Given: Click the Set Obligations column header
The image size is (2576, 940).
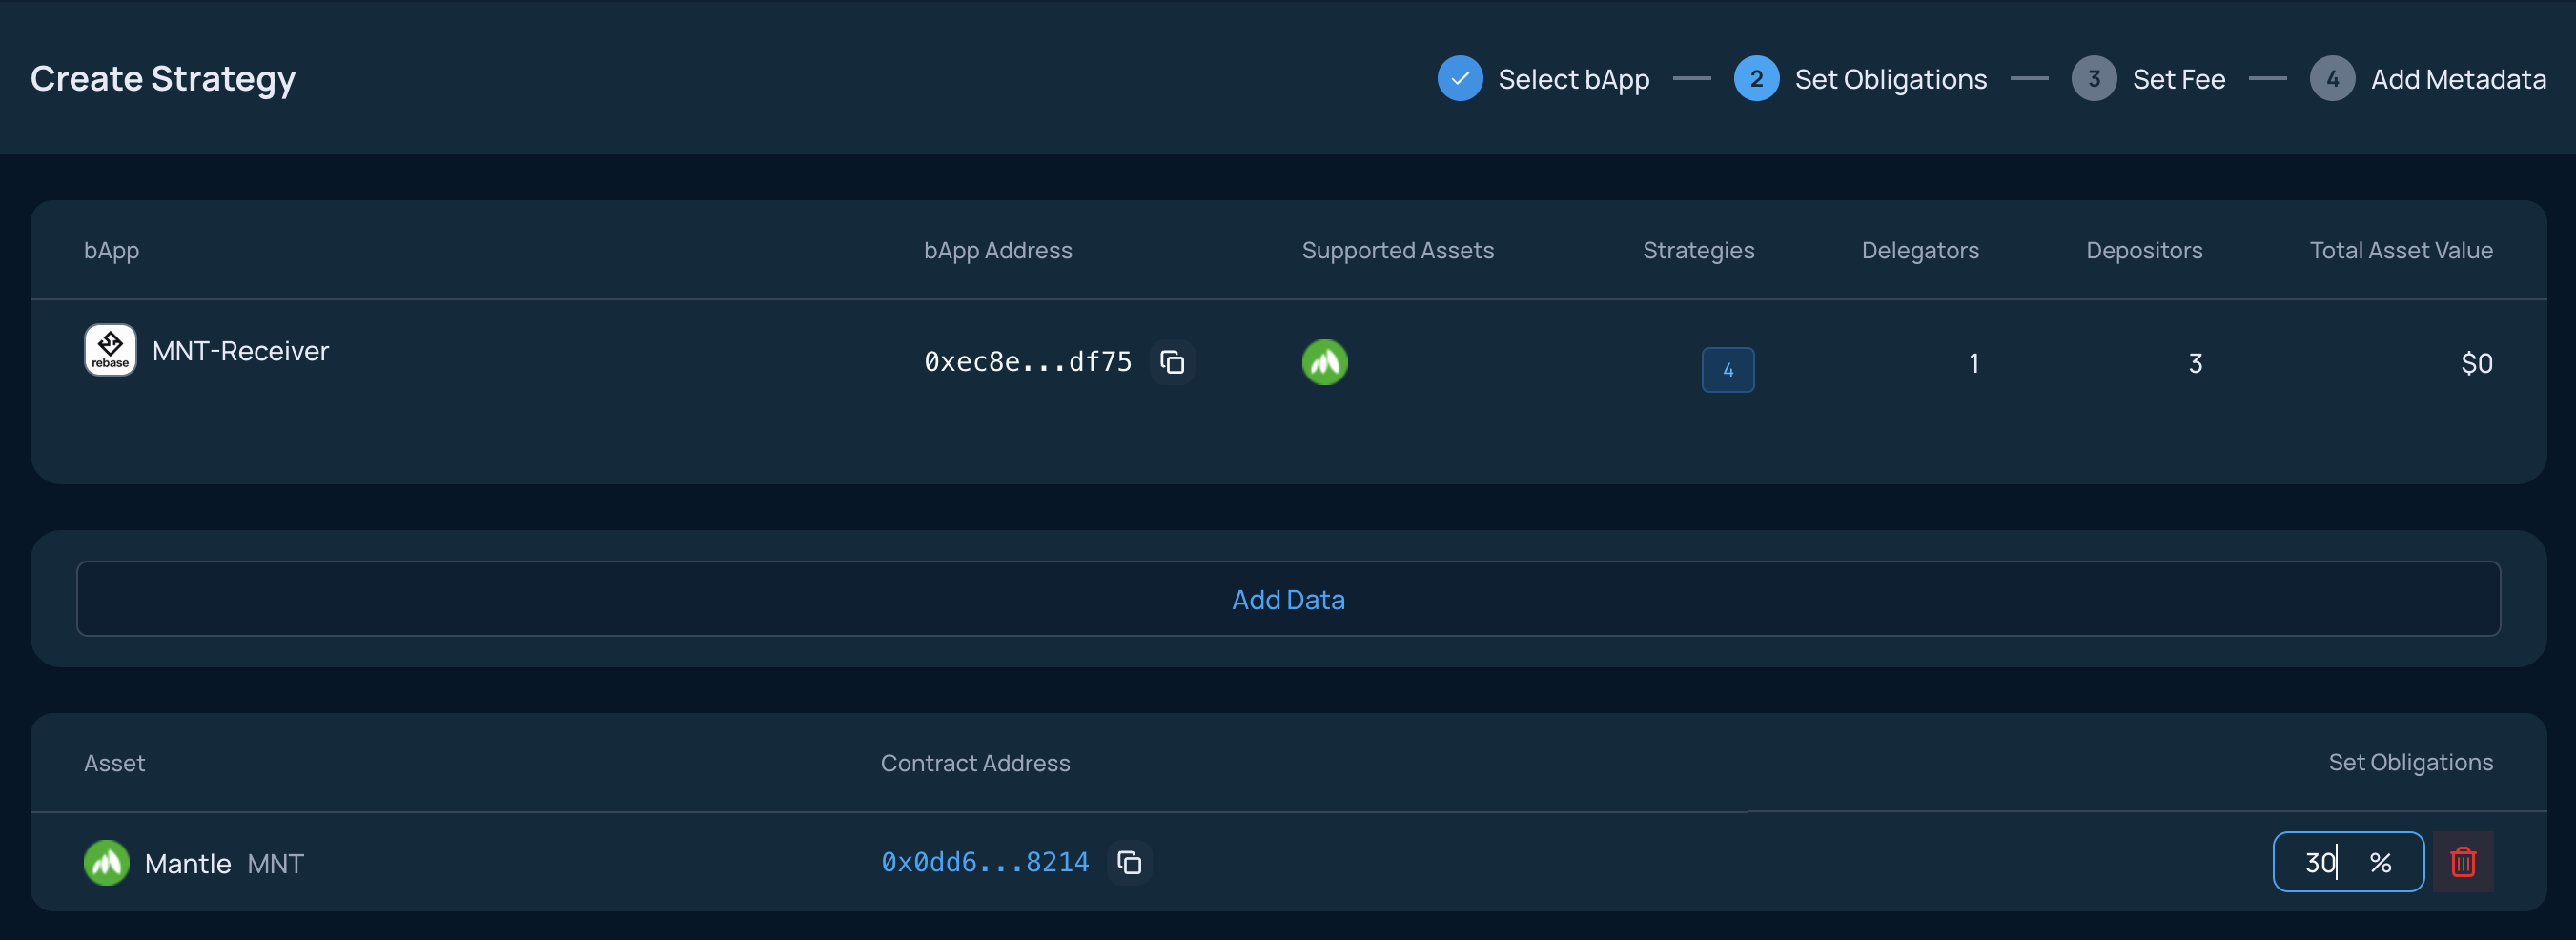Looking at the screenshot, I should point(2410,762).
